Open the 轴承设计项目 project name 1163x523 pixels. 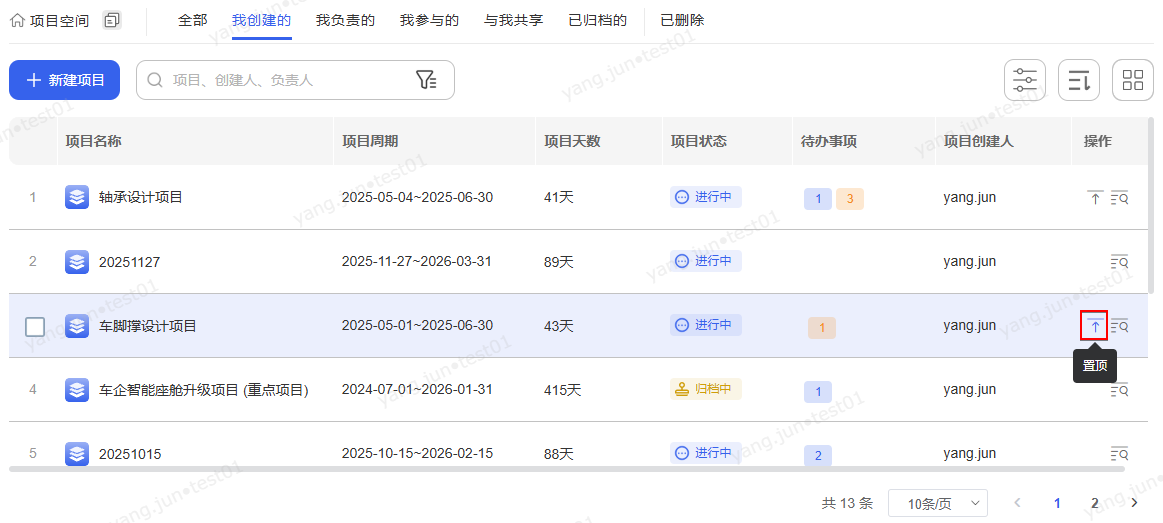tap(140, 198)
